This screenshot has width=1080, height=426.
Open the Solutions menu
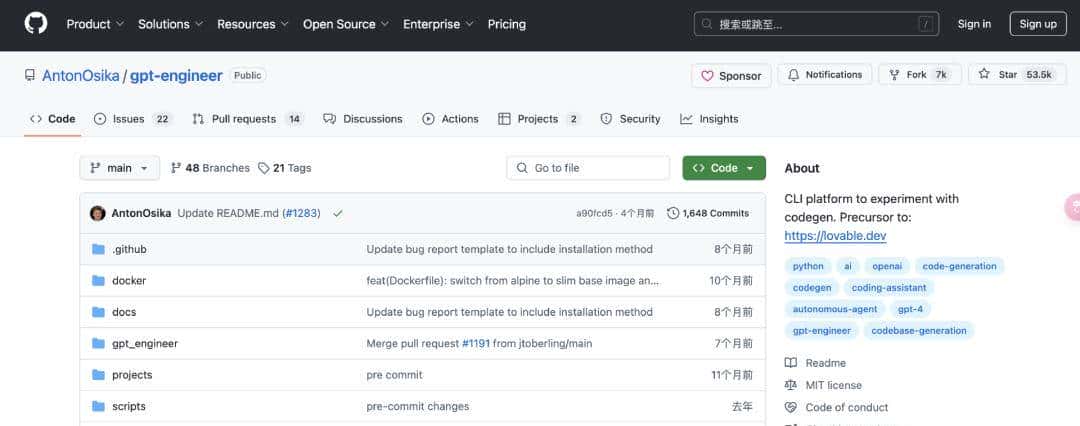170,24
